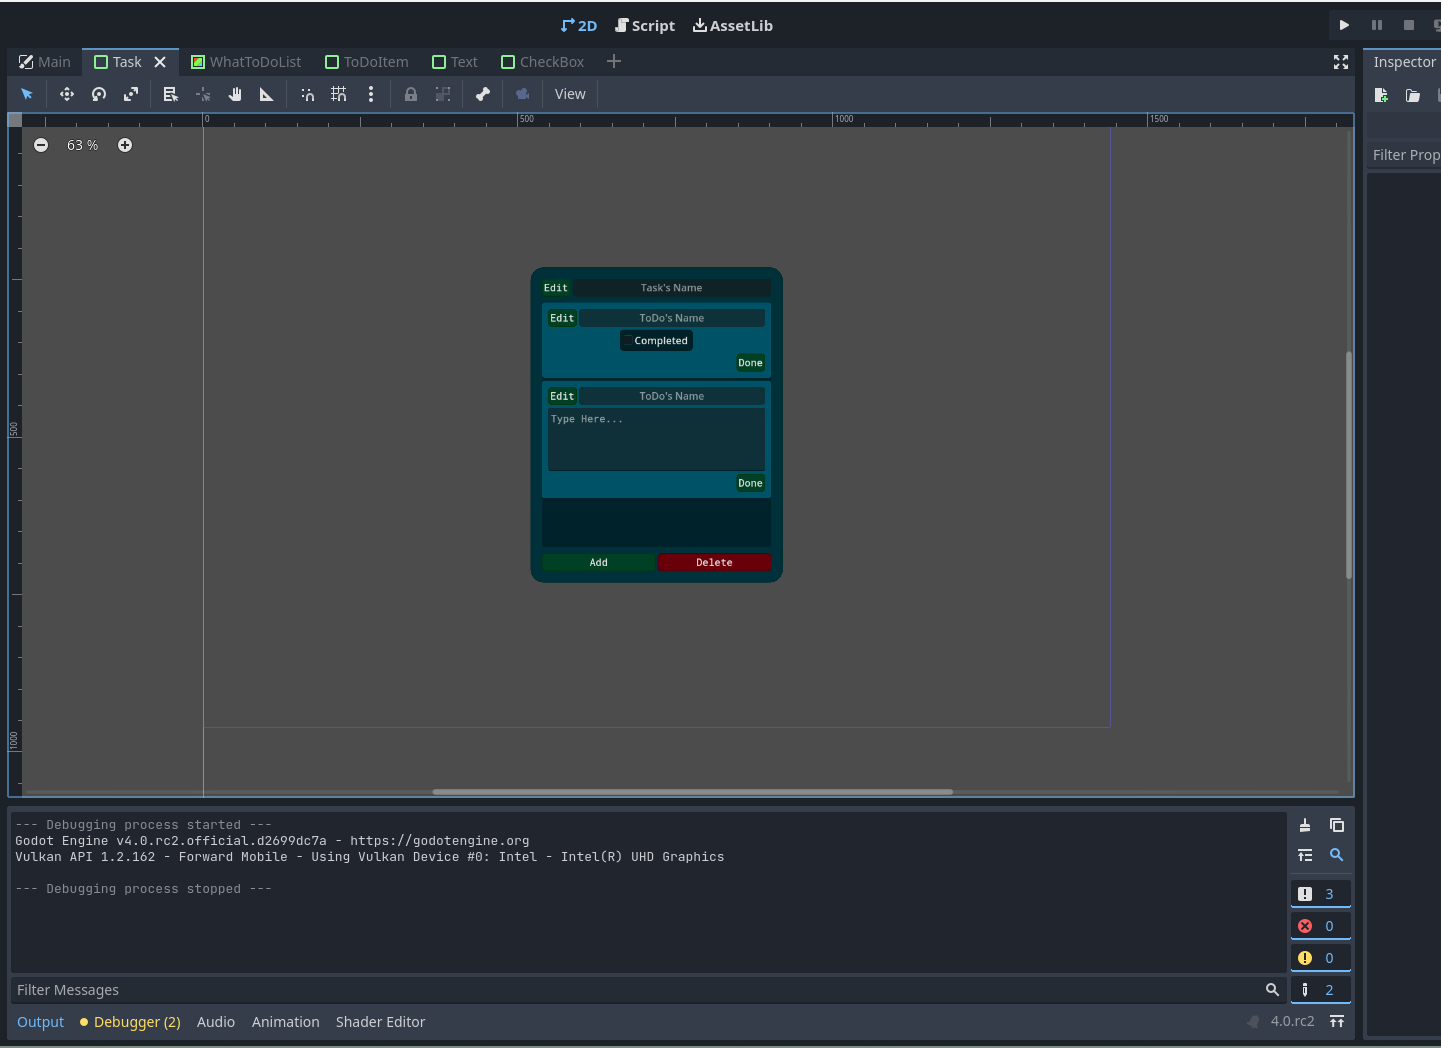Enable Use Smart Snap

tap(307, 94)
